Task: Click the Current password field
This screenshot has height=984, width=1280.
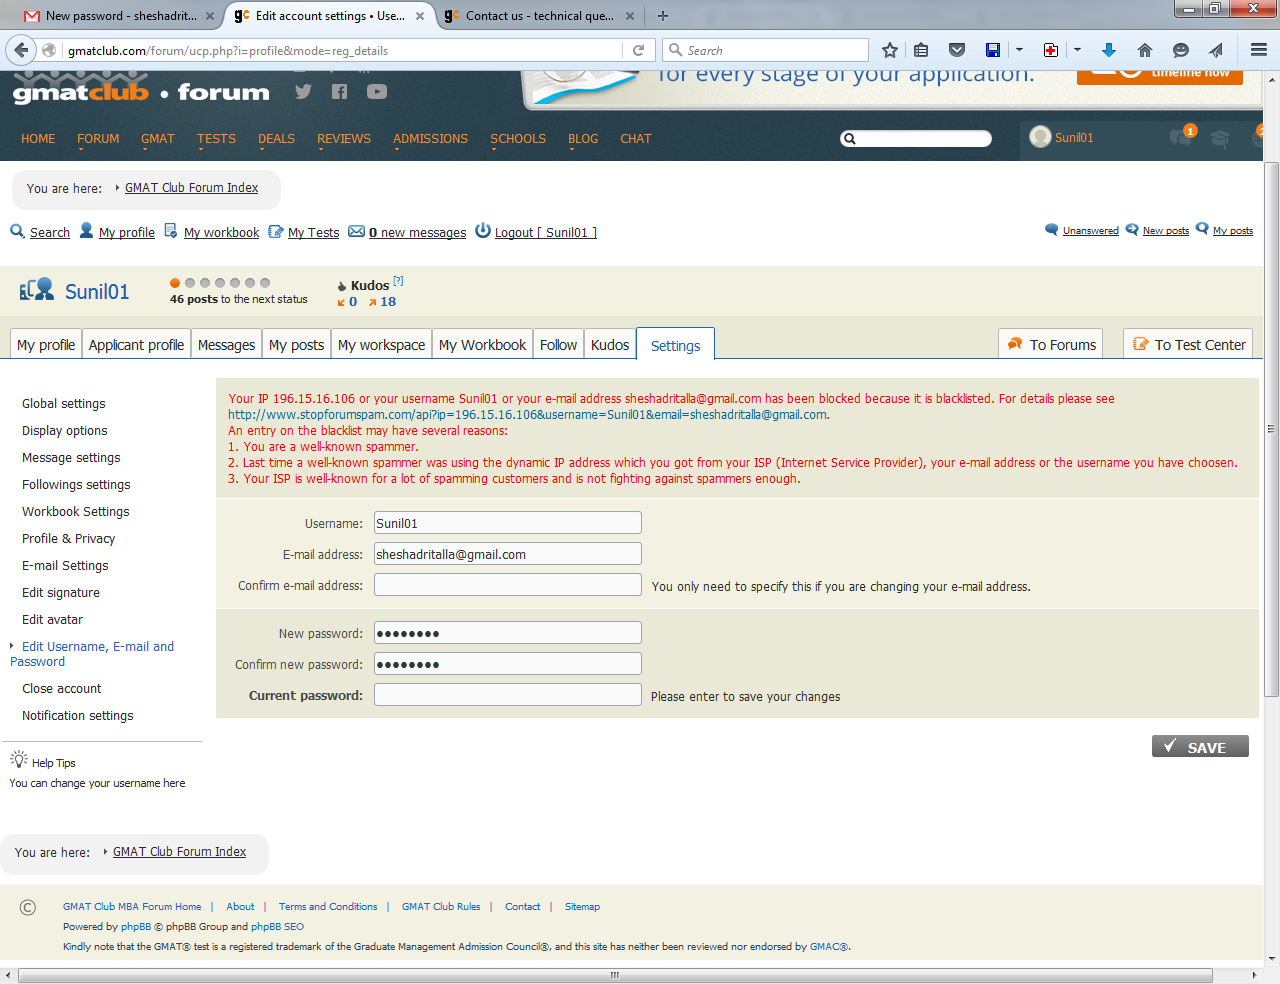Action: (x=508, y=695)
